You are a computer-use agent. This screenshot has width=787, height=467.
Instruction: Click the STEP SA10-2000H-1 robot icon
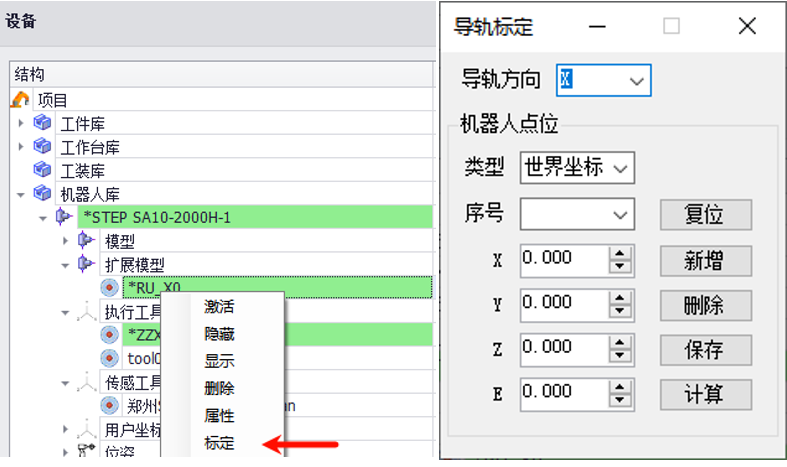coord(64,217)
